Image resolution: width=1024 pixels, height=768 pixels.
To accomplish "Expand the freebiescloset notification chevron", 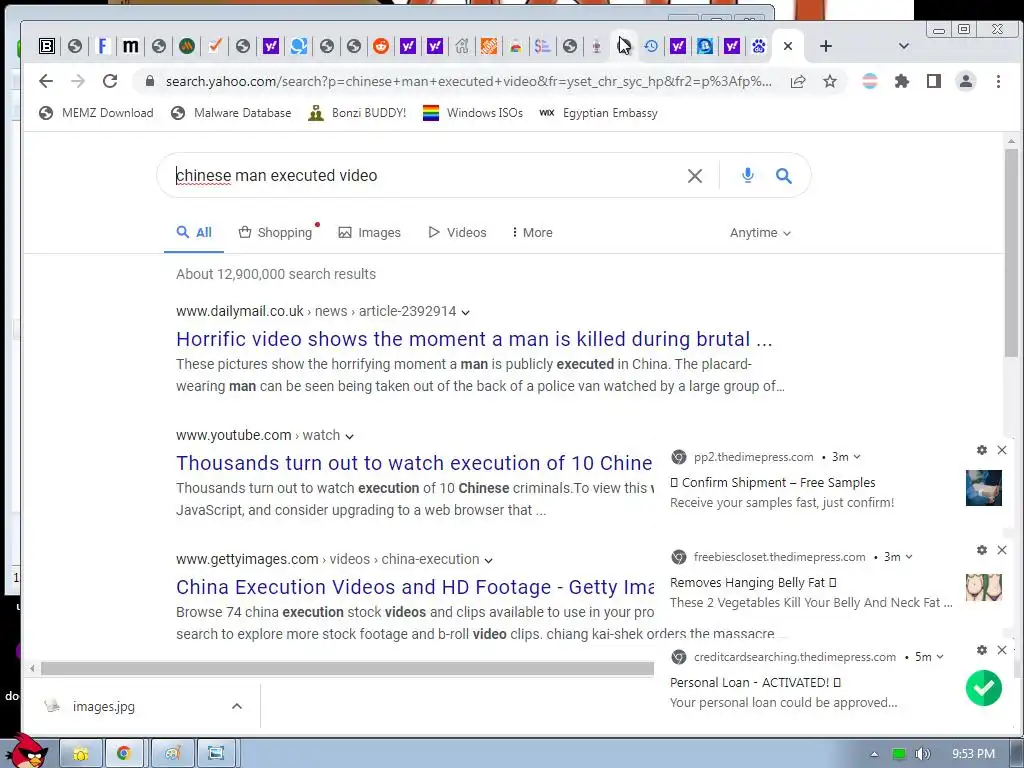I will point(909,557).
